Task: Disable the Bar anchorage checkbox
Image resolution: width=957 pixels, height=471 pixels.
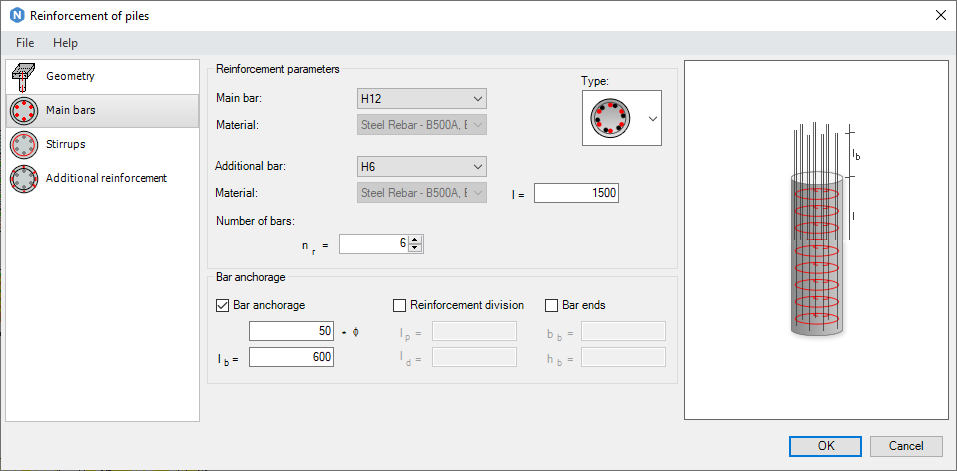Action: [223, 305]
